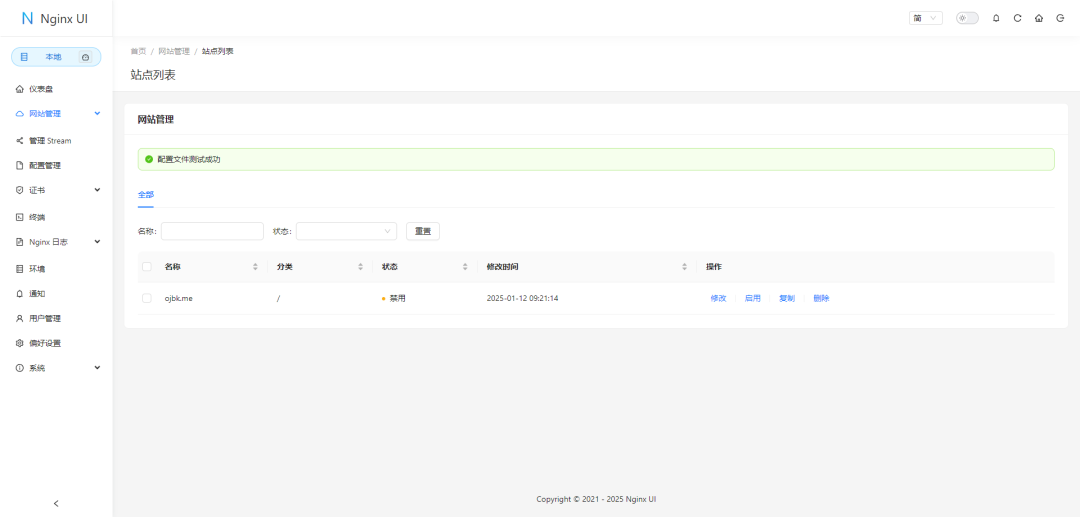The image size is (1080, 517).
Task: Click the 名称 name search input field
Action: (x=212, y=231)
